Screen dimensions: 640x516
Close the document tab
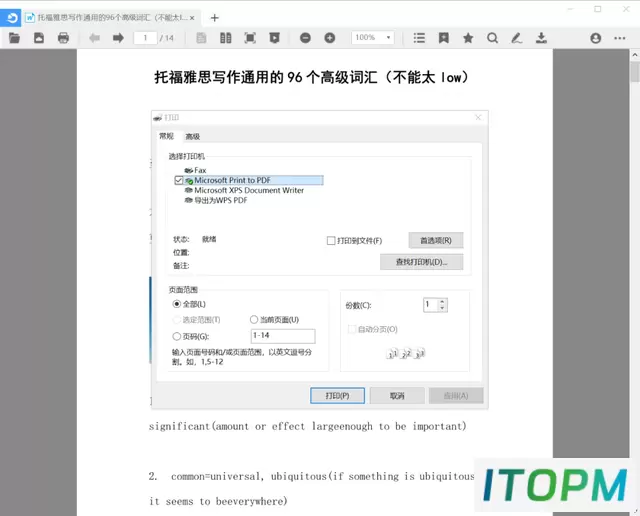click(192, 18)
